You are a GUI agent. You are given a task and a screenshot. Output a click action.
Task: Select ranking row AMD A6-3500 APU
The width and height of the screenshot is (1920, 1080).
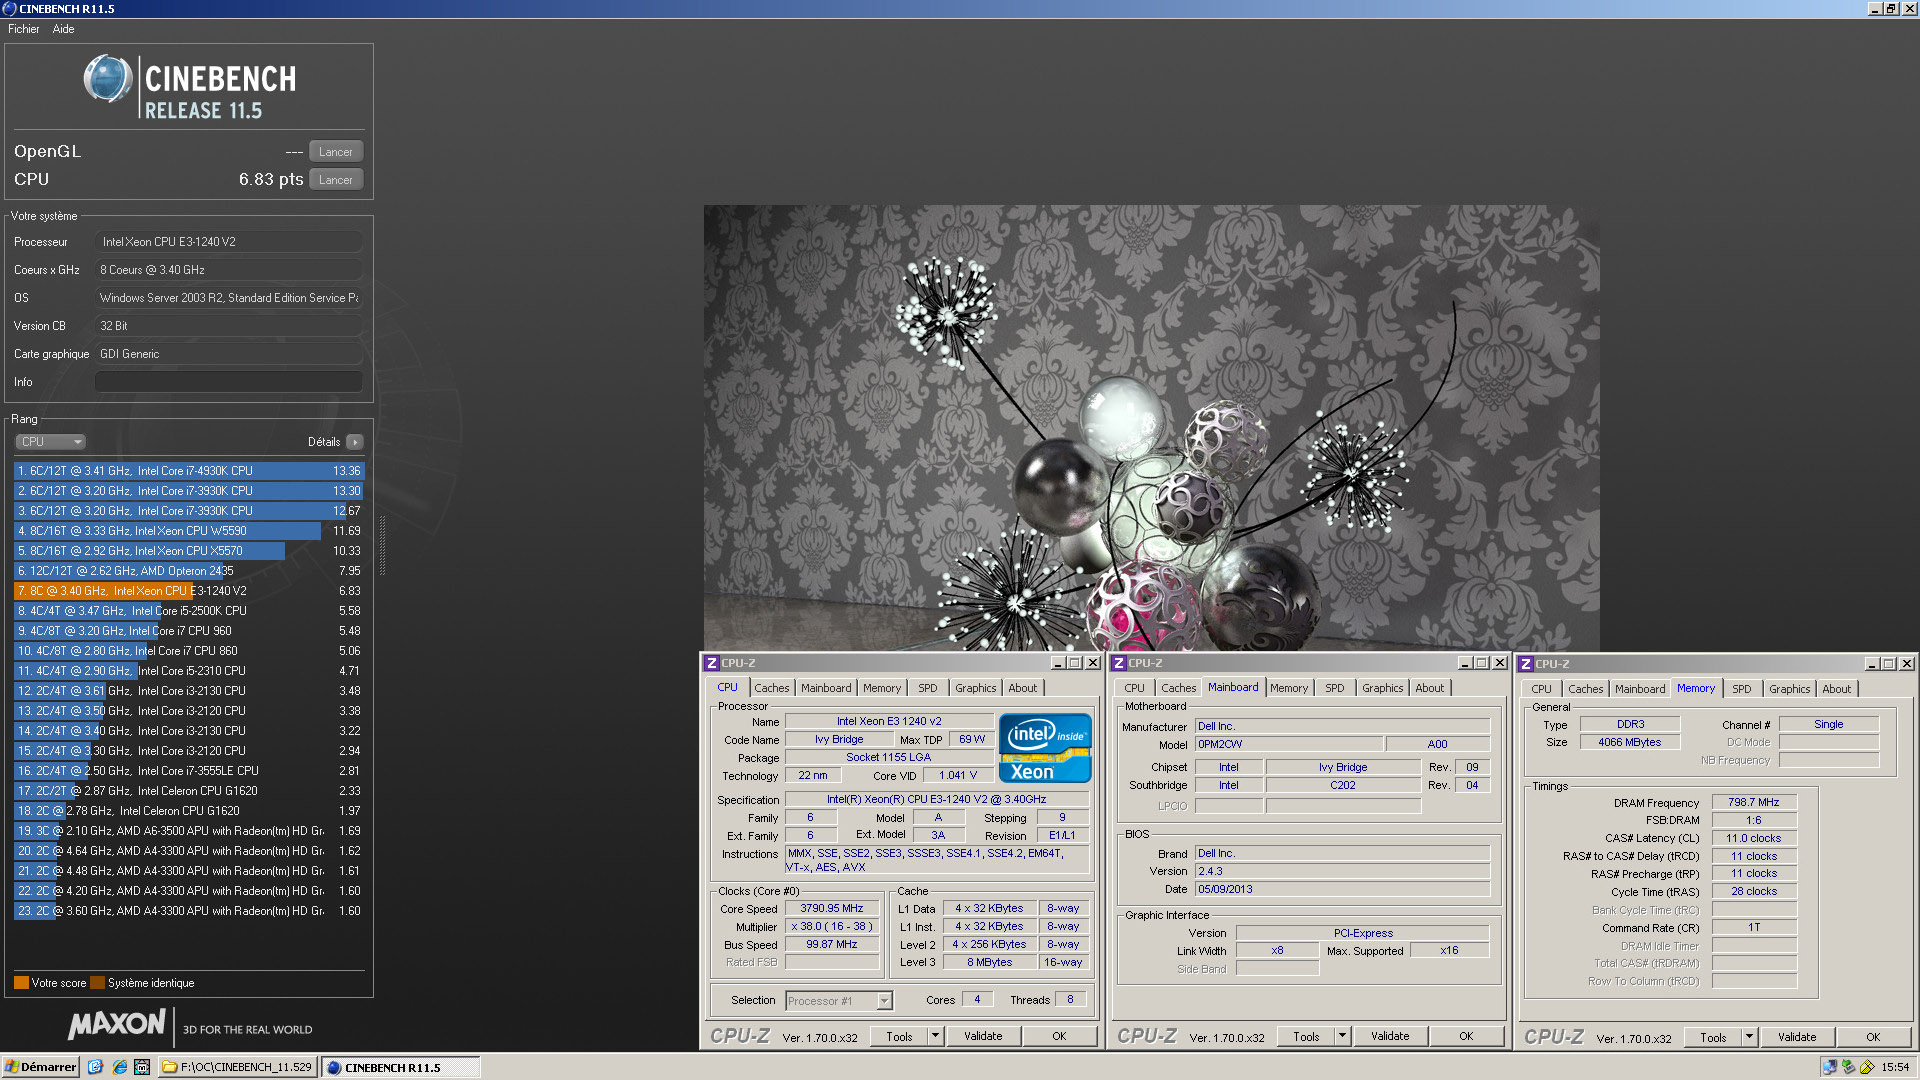189,831
